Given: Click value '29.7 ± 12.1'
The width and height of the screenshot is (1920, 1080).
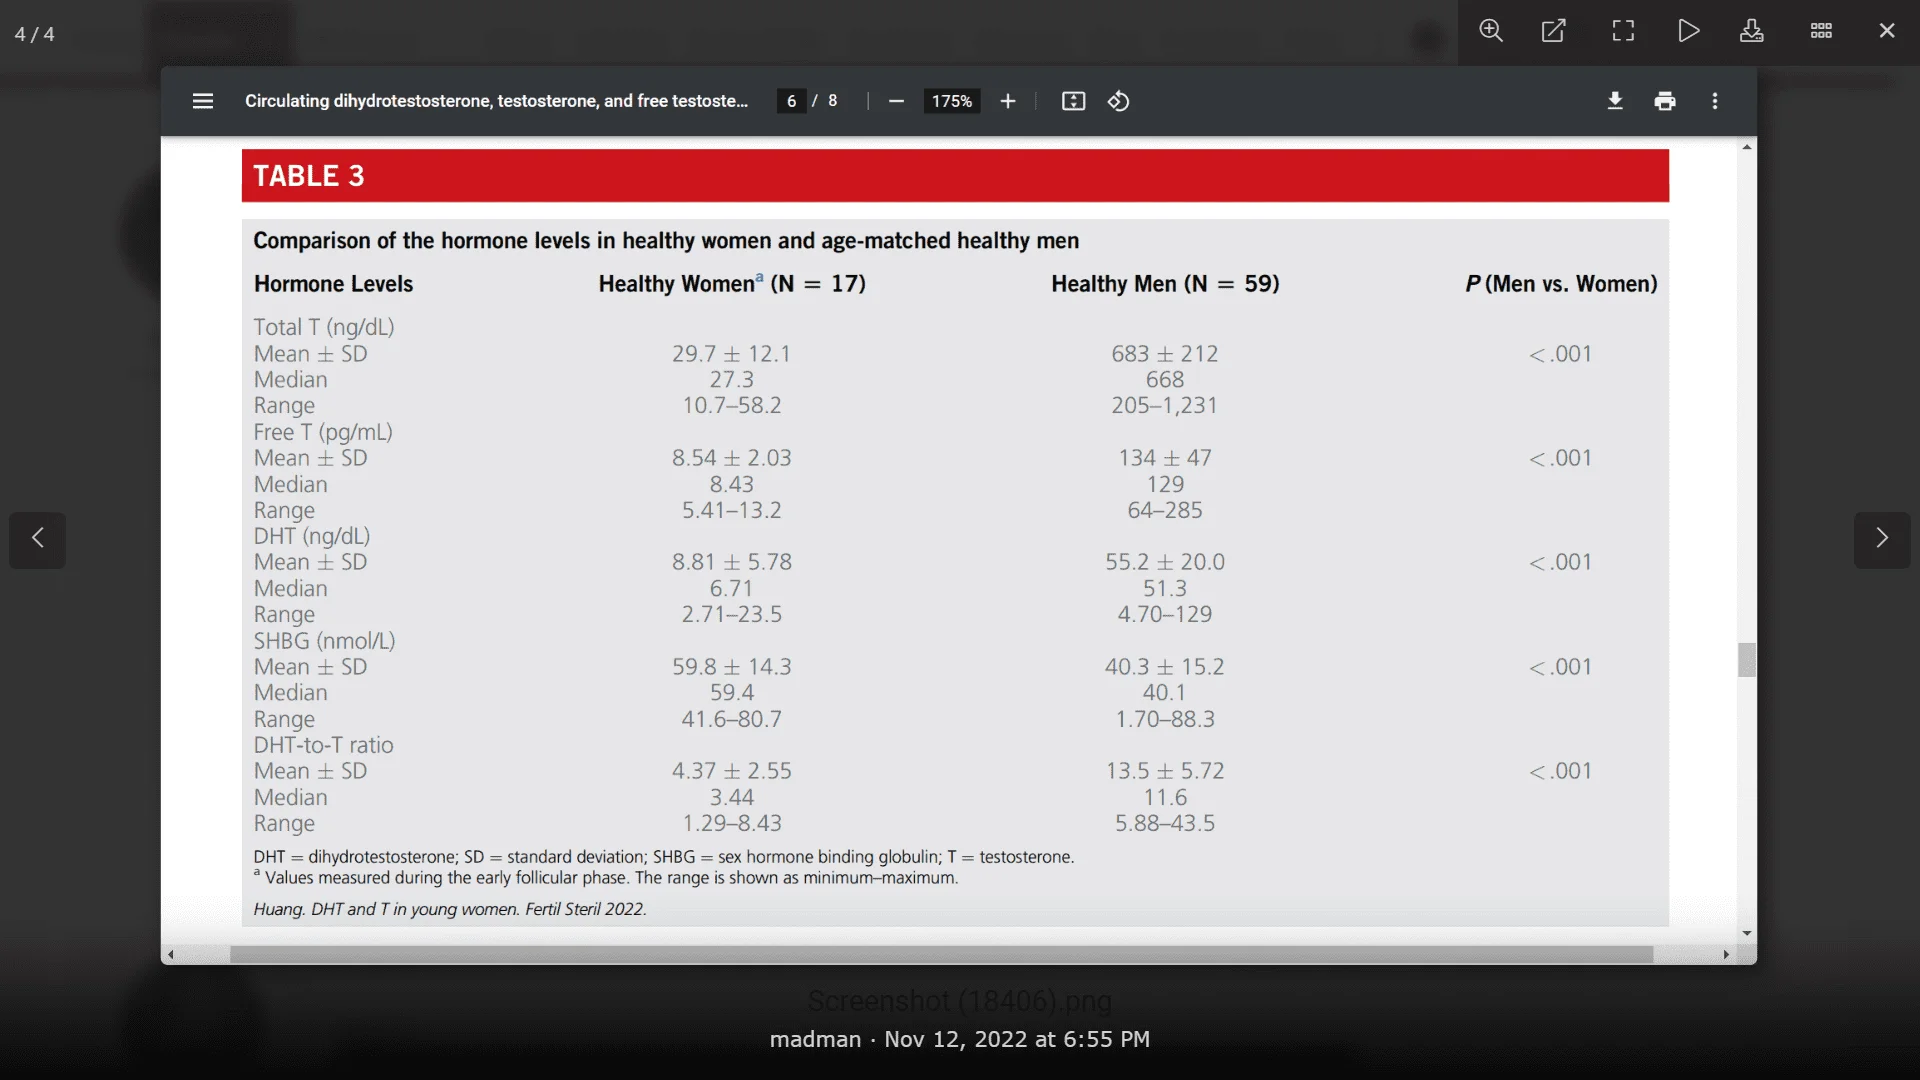Looking at the screenshot, I should tap(731, 354).
